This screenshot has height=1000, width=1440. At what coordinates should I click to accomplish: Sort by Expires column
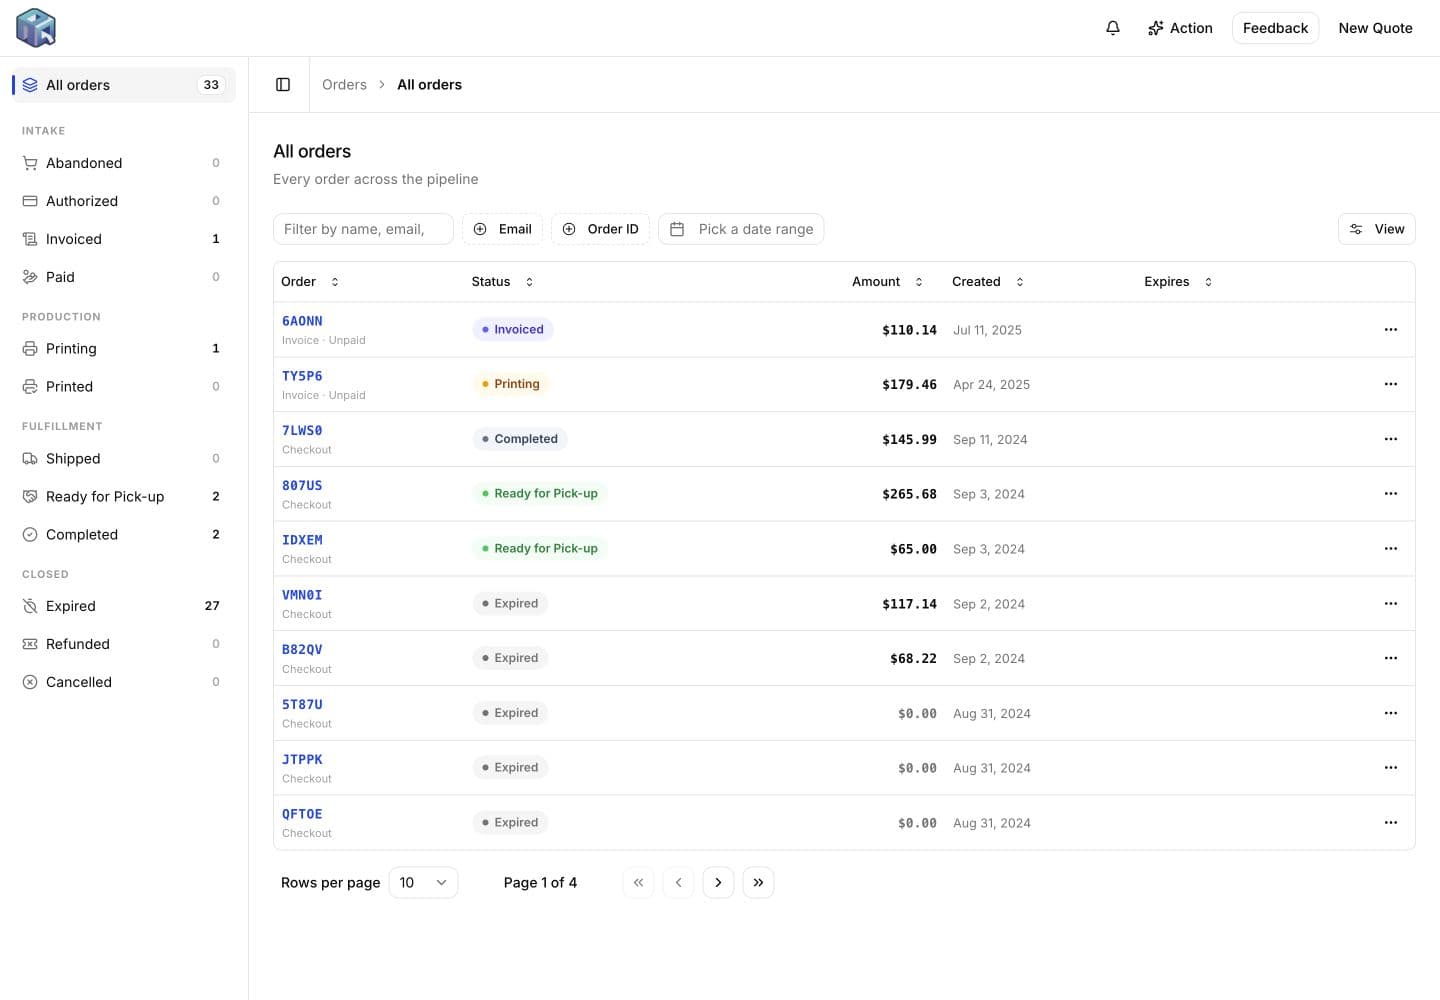[1178, 282]
